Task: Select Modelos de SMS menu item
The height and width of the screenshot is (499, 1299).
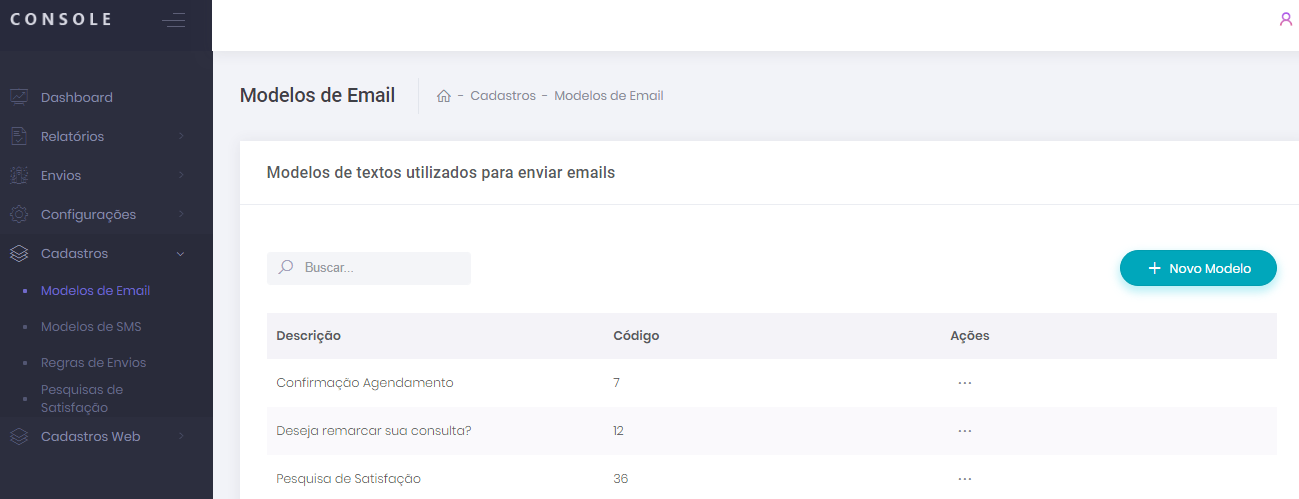Action: click(91, 327)
